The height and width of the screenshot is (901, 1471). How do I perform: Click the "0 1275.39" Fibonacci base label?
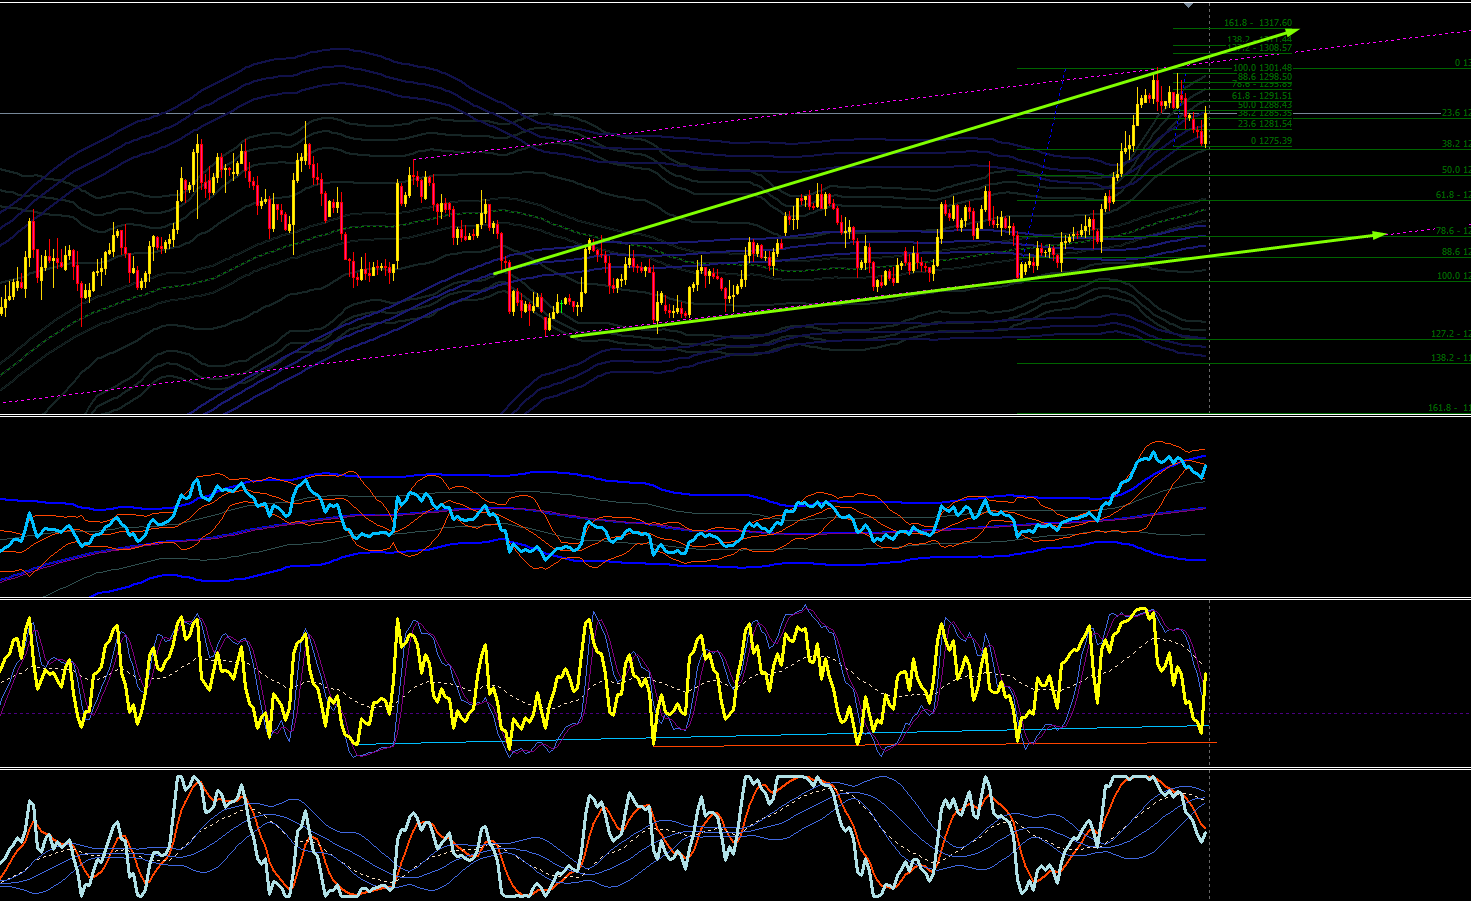(x=1271, y=141)
